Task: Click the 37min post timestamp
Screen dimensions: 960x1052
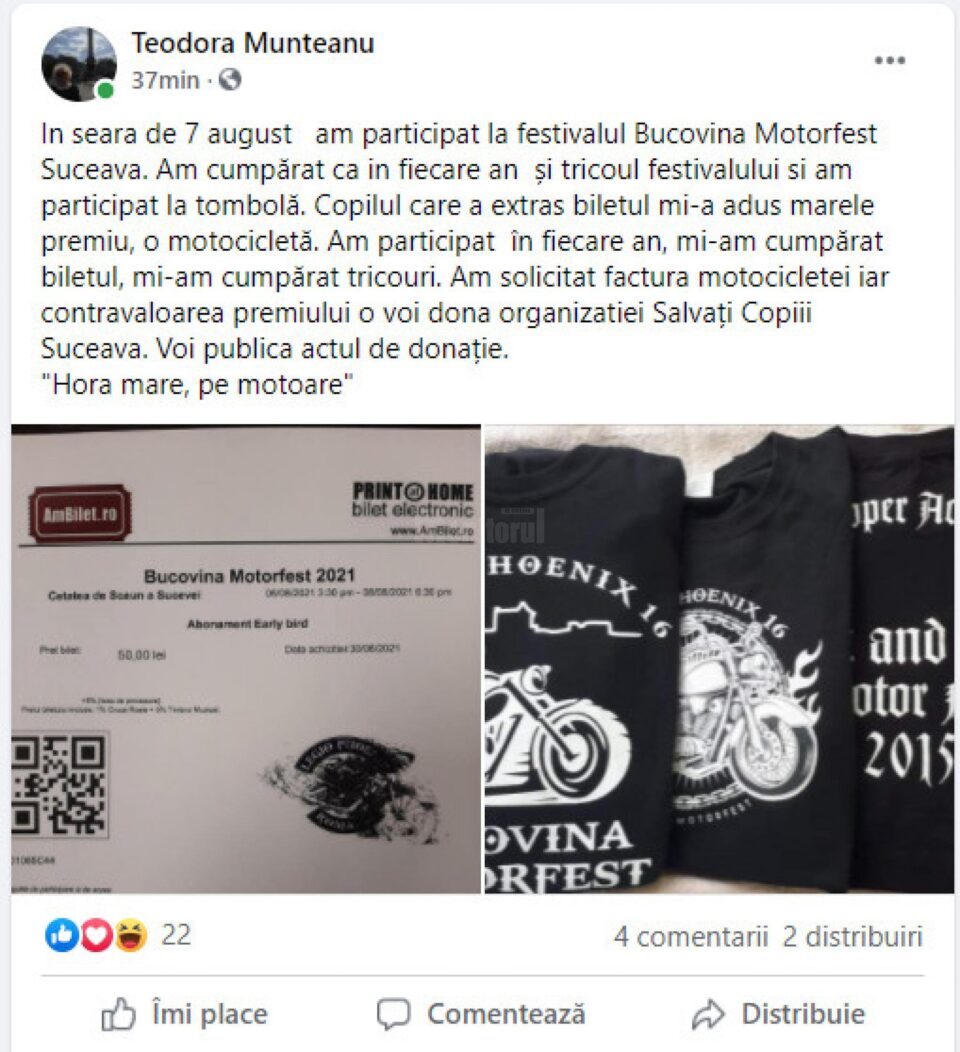Action: point(165,81)
